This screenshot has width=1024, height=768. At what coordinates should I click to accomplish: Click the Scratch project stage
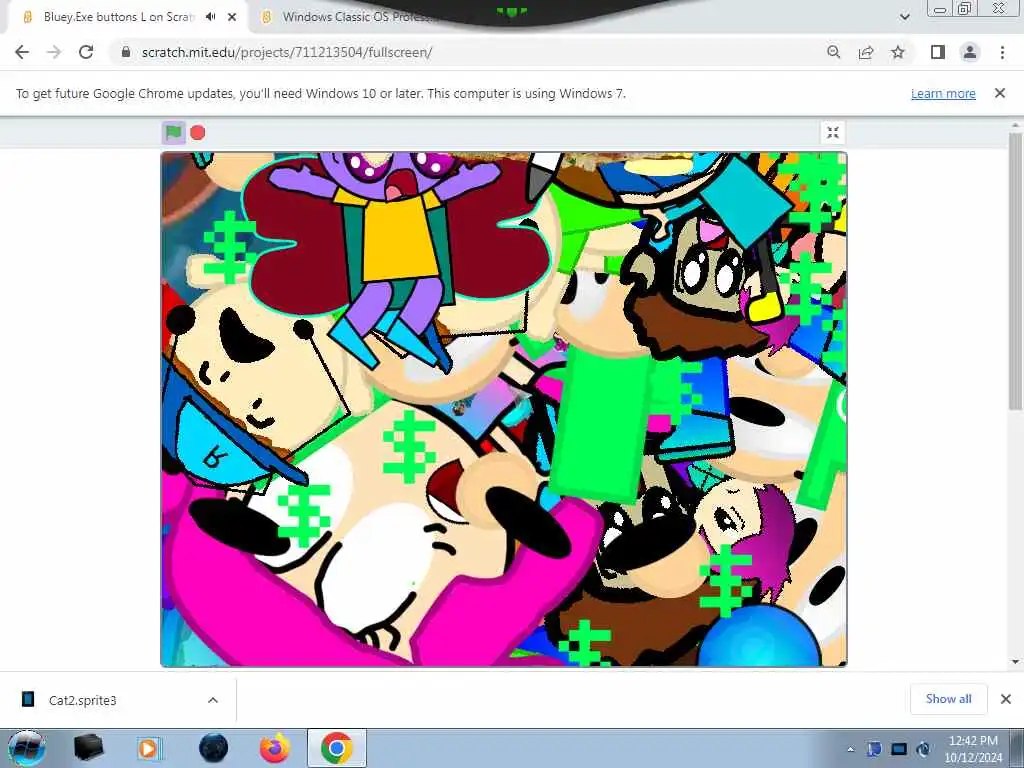coord(504,409)
